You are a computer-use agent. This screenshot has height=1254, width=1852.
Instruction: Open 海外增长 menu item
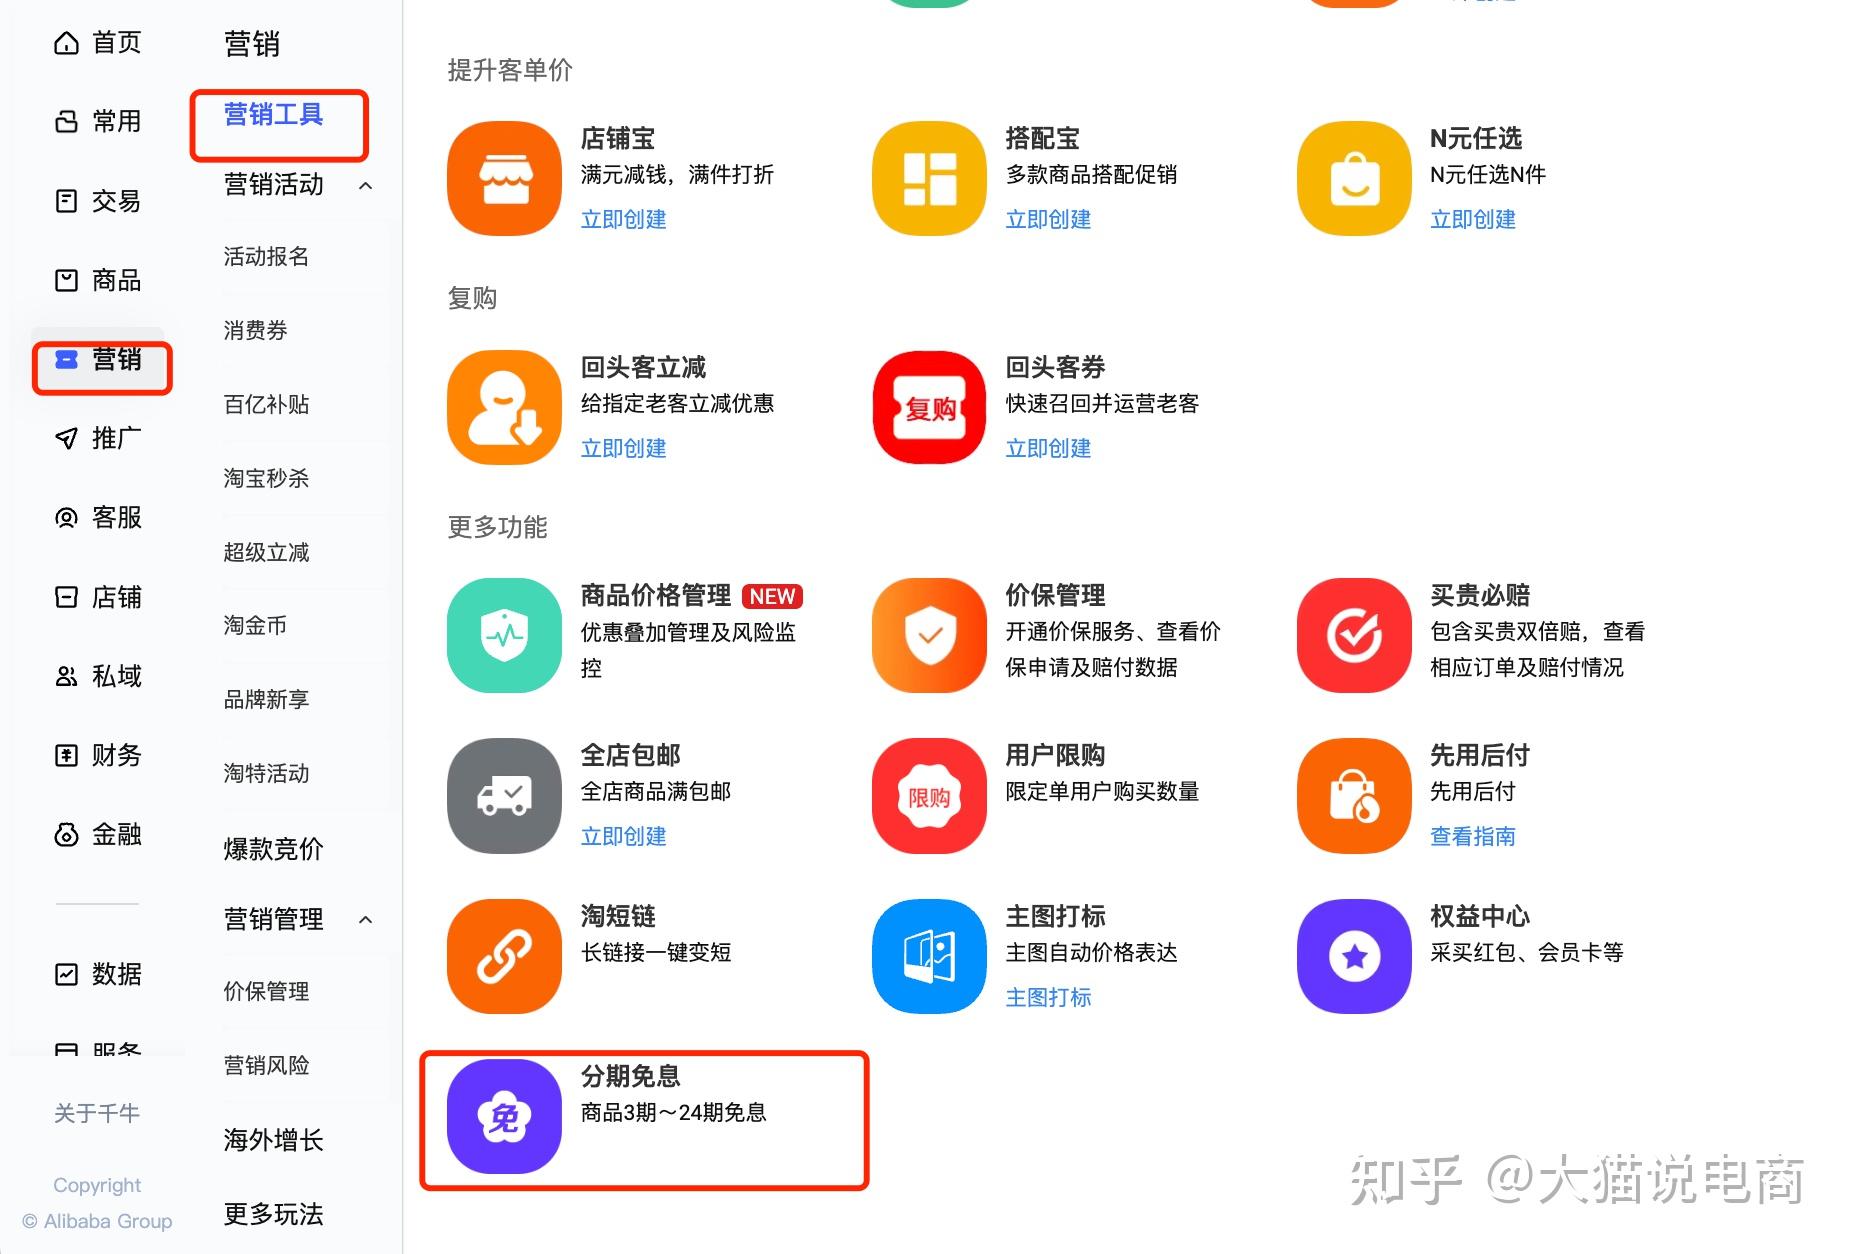(x=274, y=1140)
